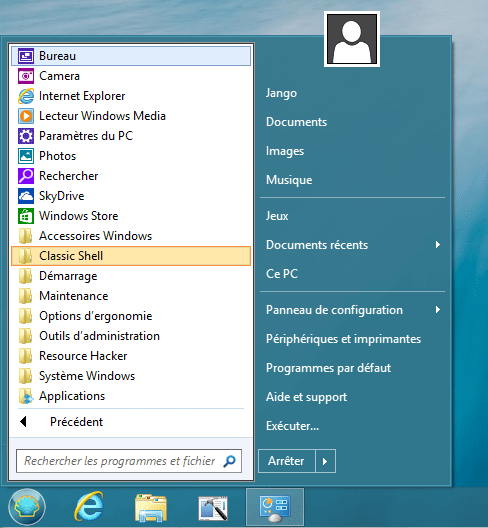
Task: Click the user account picture
Action: click(x=352, y=39)
